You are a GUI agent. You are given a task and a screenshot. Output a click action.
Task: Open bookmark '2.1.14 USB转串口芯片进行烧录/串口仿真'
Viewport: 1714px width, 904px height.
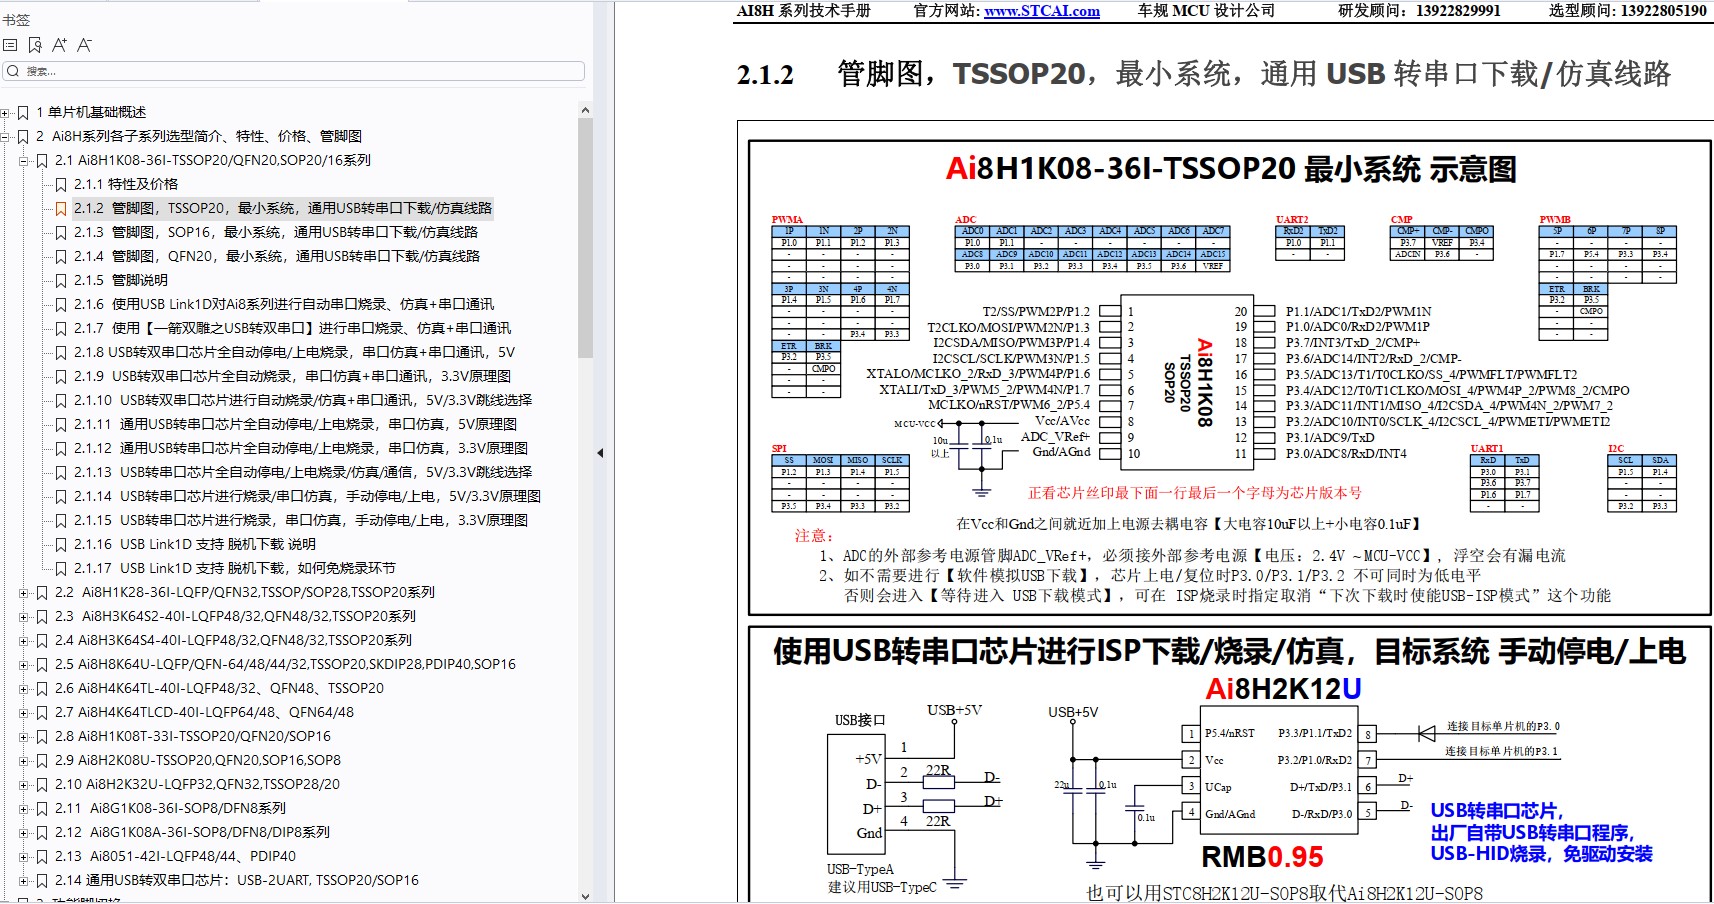coord(308,496)
